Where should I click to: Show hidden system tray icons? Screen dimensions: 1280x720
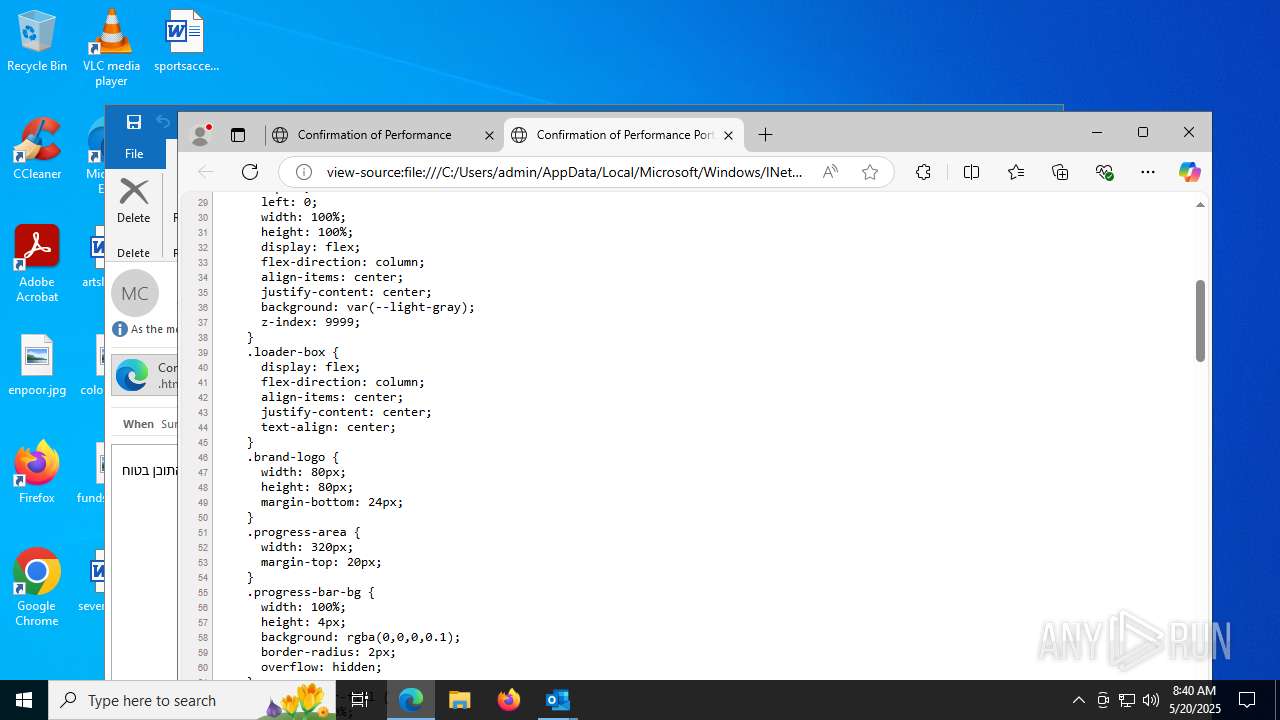pos(1078,700)
